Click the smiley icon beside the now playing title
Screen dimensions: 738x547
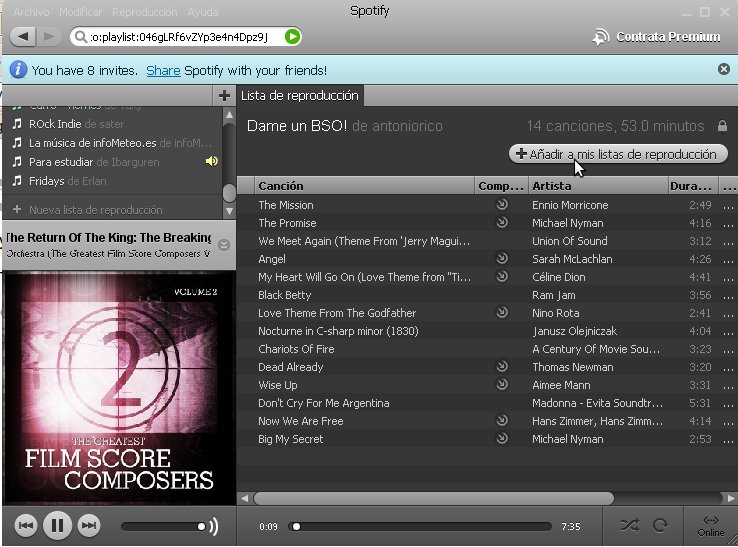224,245
